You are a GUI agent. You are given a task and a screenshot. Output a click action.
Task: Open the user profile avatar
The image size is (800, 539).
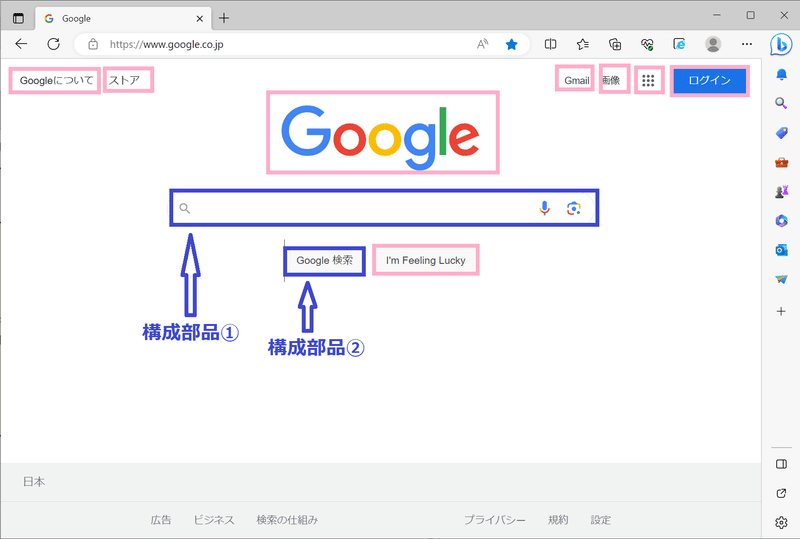[x=713, y=44]
